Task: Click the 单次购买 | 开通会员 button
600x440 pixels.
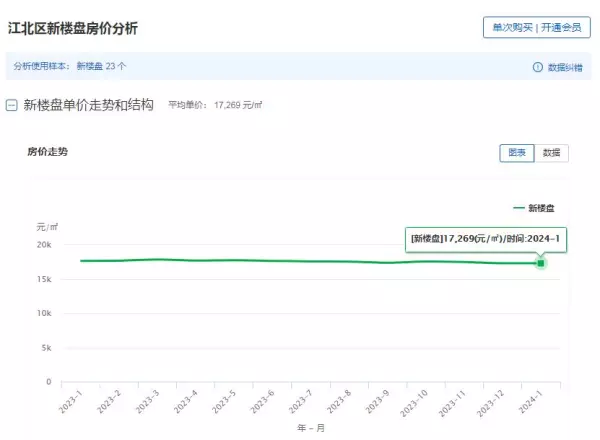Action: pyautogui.click(x=536, y=27)
